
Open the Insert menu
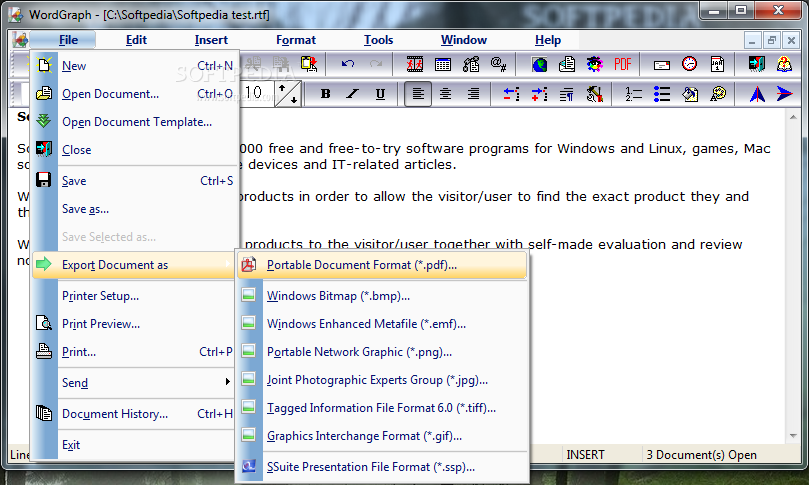211,40
